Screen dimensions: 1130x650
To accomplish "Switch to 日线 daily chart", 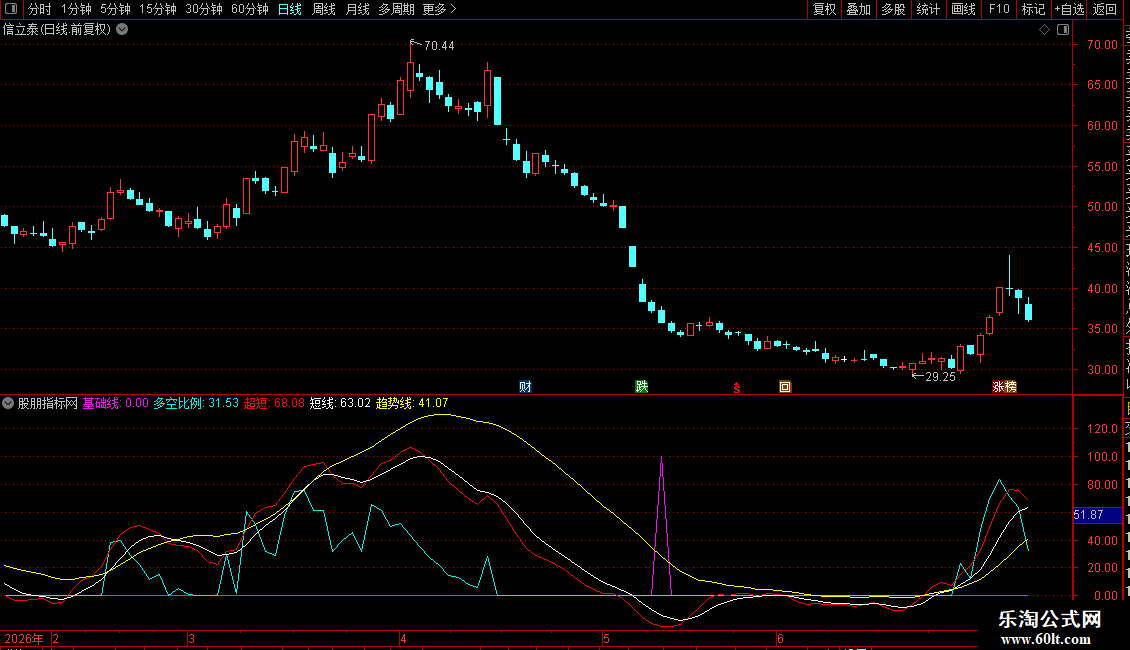I will [x=290, y=9].
